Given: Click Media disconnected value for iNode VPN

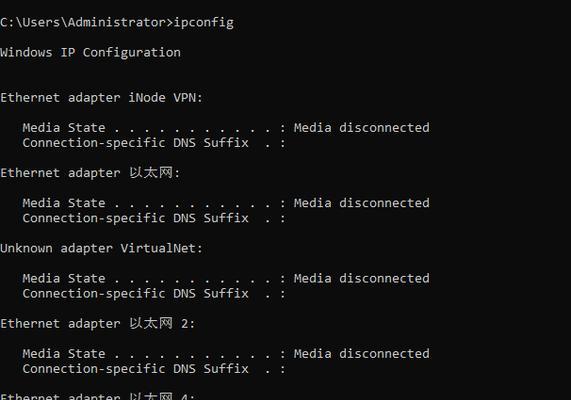Looking at the screenshot, I should (x=362, y=128).
